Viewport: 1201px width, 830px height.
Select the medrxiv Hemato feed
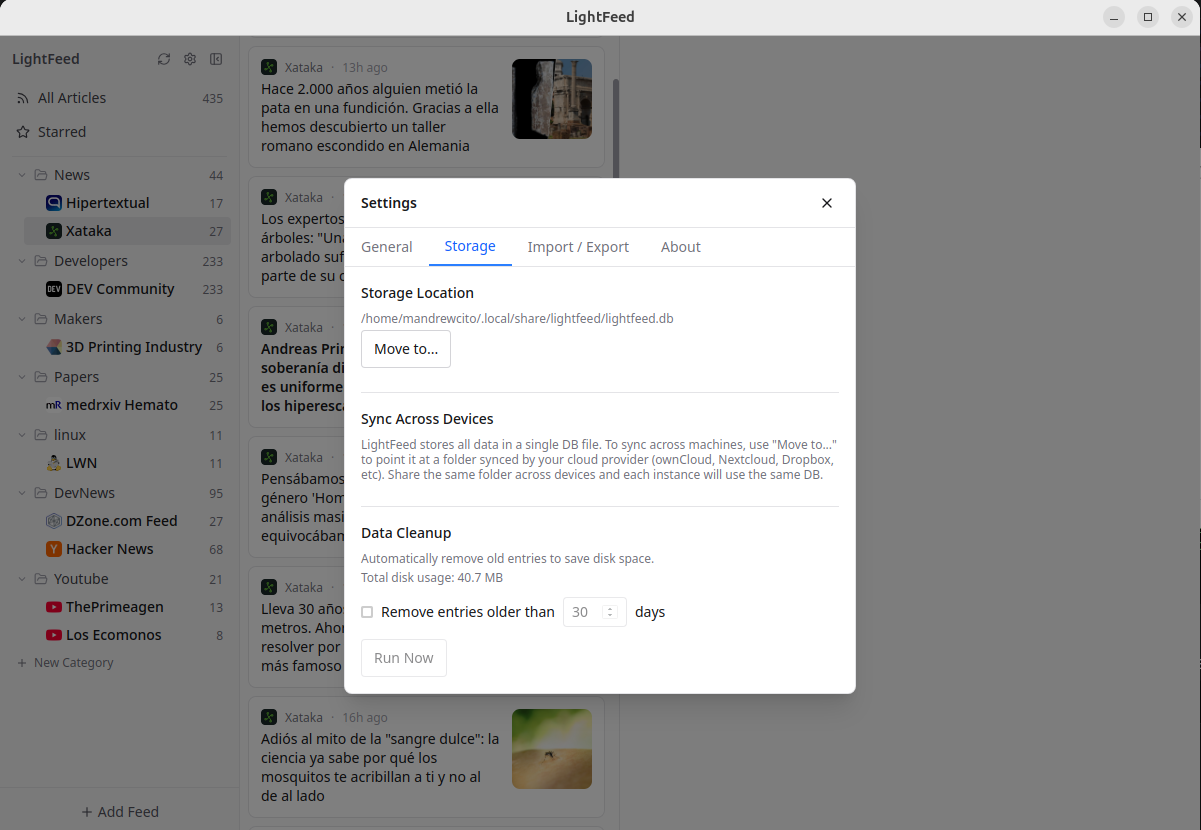click(x=127, y=405)
